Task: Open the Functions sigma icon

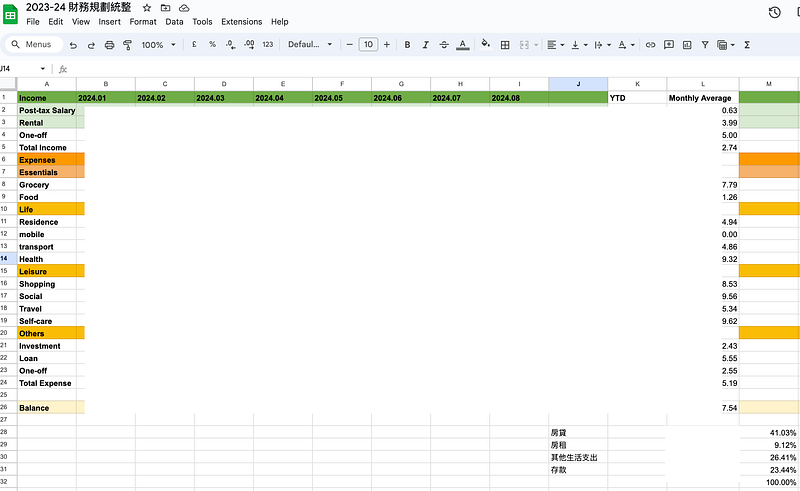Action: coord(747,45)
